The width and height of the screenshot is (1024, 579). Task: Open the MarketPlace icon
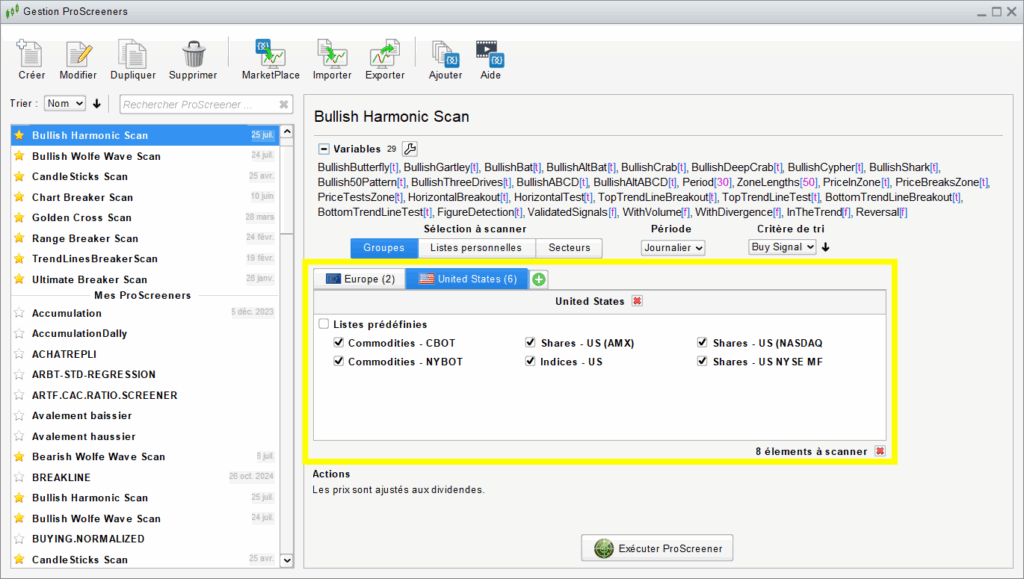click(270, 54)
